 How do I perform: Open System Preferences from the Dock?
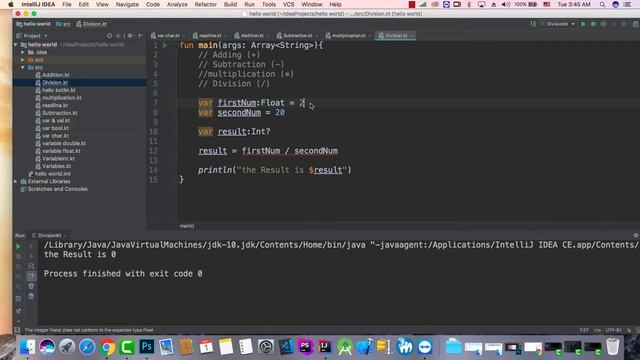coord(266,347)
